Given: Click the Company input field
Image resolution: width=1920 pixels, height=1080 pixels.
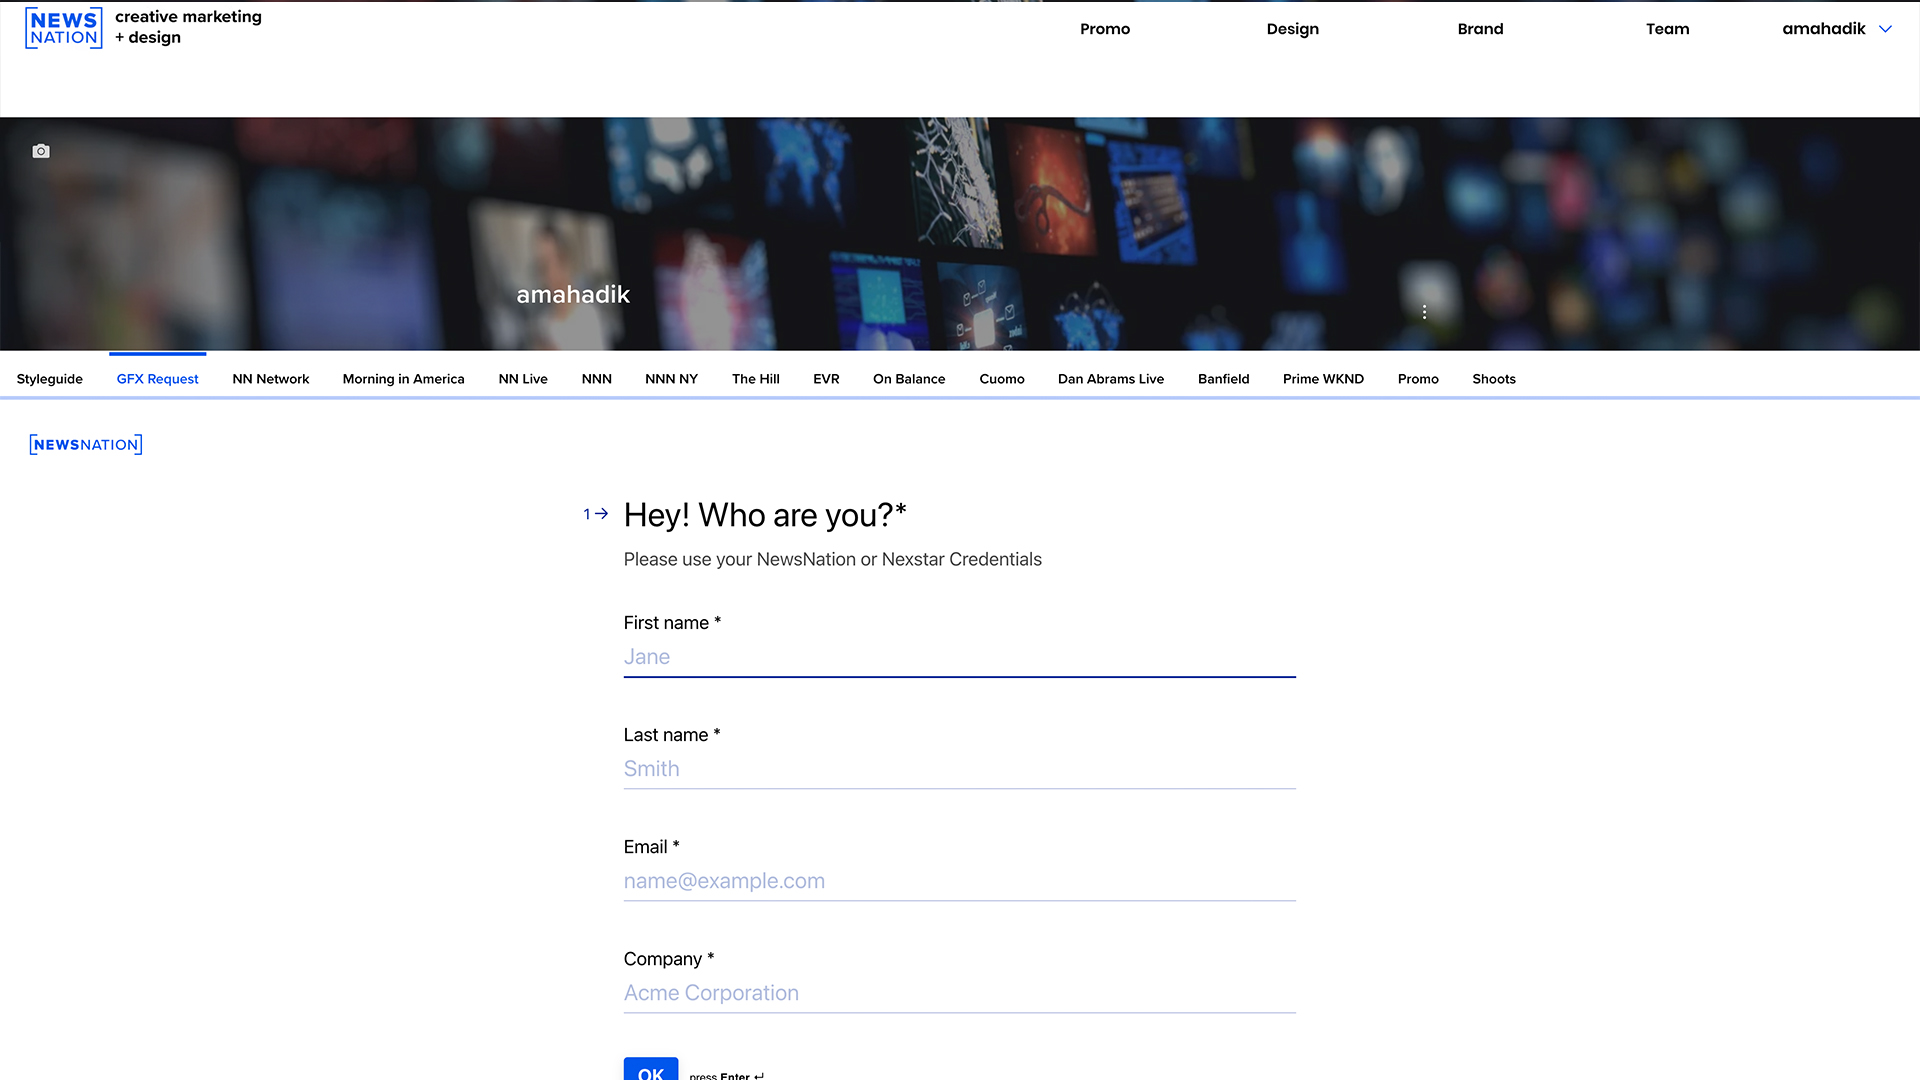Looking at the screenshot, I should [x=959, y=993].
